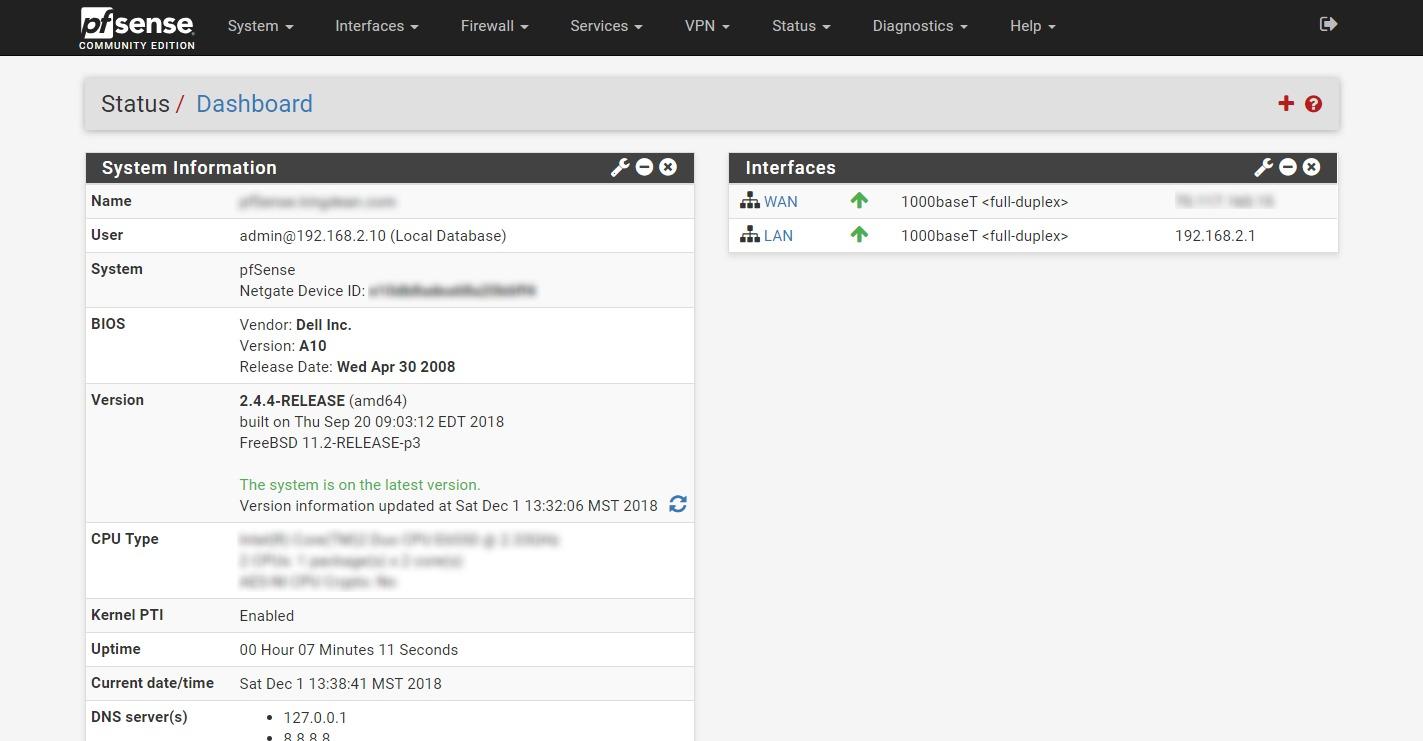Screen dimensions: 1423x741
Task: Collapse the System Information widget
Action: tap(644, 167)
